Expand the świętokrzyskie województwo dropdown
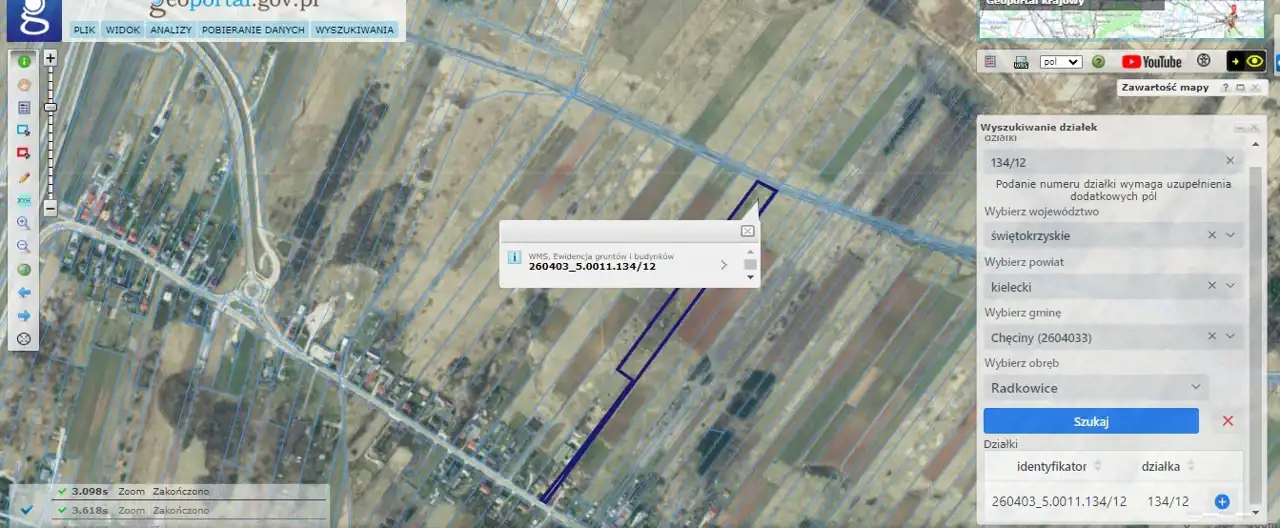Viewport: 1280px width, 528px height. [x=1231, y=236]
